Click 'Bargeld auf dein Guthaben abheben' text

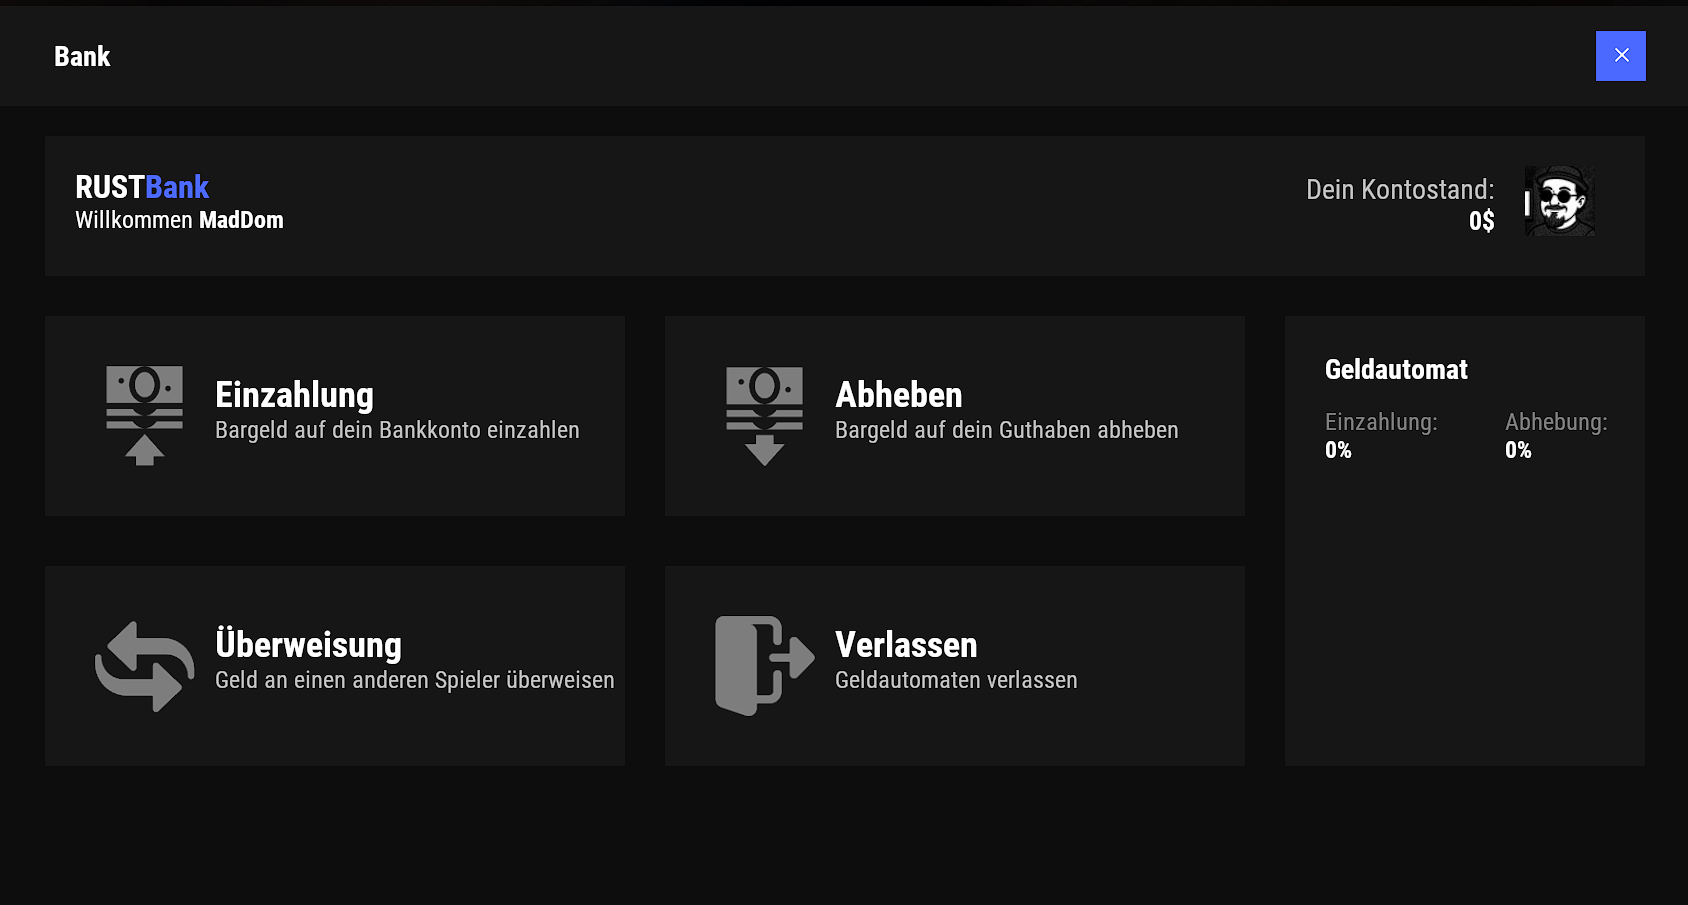1006,430
